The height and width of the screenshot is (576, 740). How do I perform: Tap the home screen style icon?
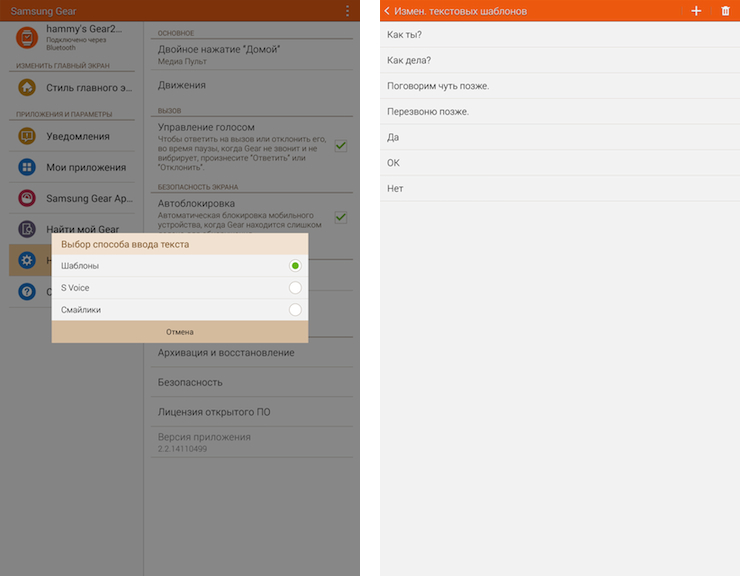[x=27, y=87]
